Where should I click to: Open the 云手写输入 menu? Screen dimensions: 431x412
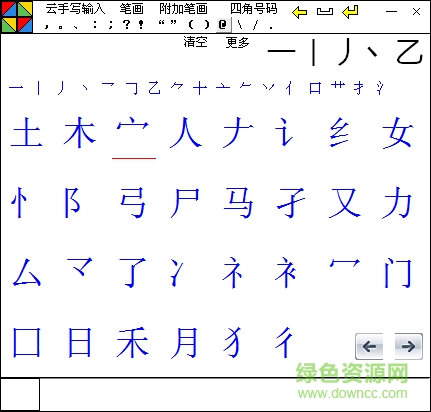coord(75,9)
